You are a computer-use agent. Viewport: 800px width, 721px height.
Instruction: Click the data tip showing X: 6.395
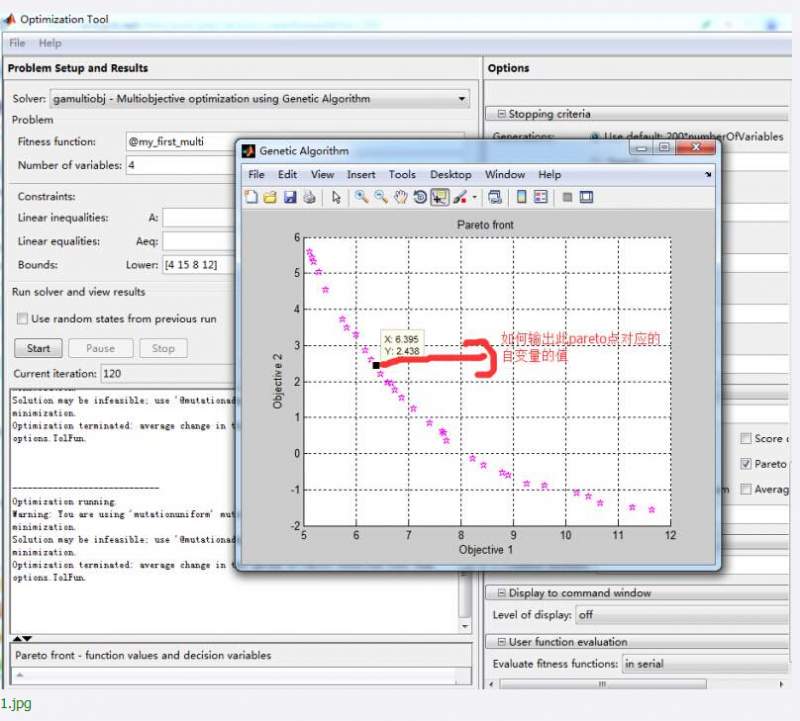click(x=402, y=345)
